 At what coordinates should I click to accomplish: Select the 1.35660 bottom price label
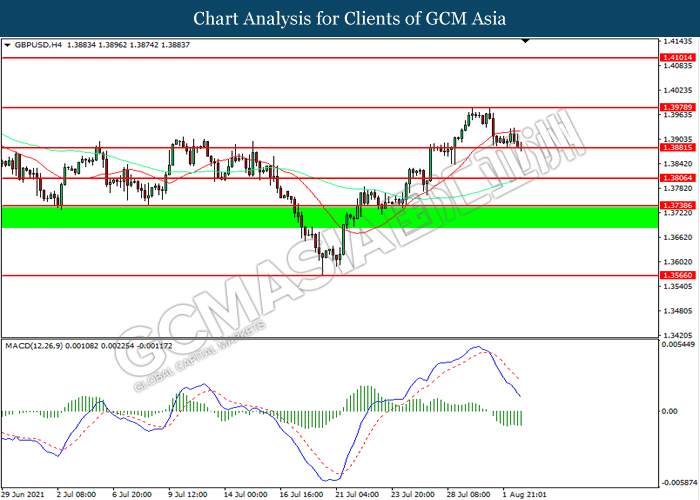coord(677,275)
